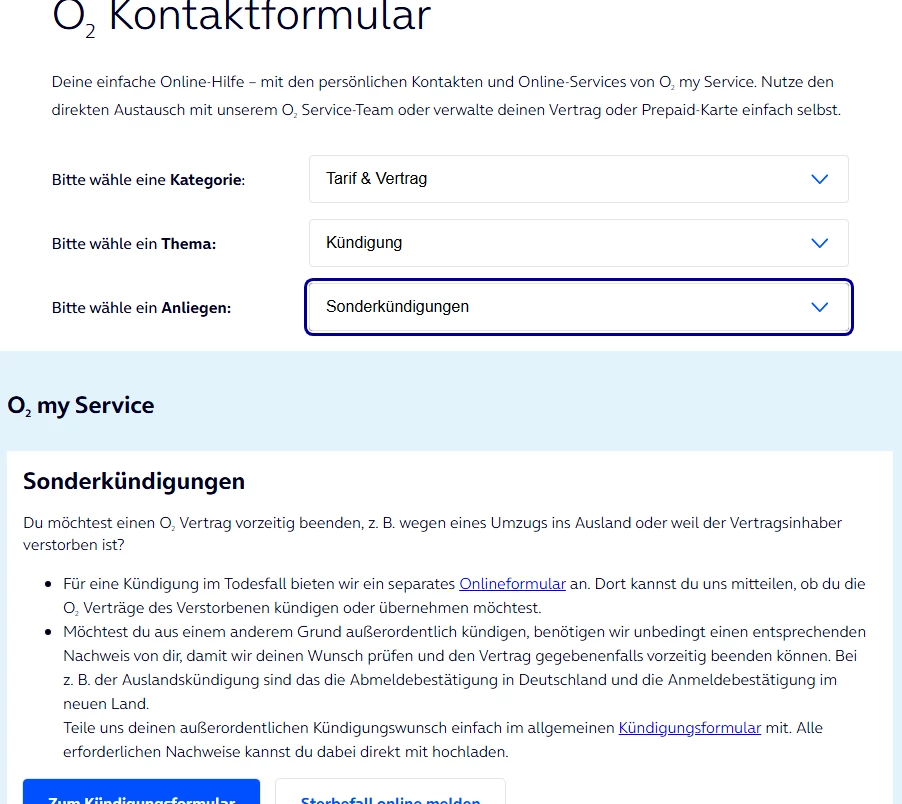Click the Sonderkündigungen section heading
The height and width of the screenshot is (804, 902).
pyautogui.click(x=134, y=481)
